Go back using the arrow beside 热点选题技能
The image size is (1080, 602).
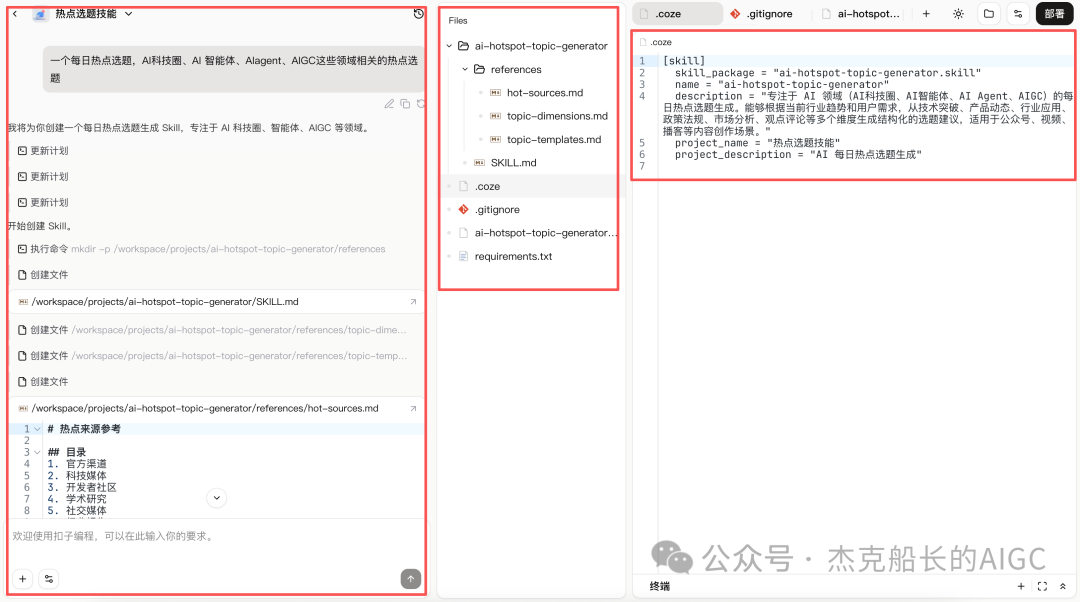(14, 14)
